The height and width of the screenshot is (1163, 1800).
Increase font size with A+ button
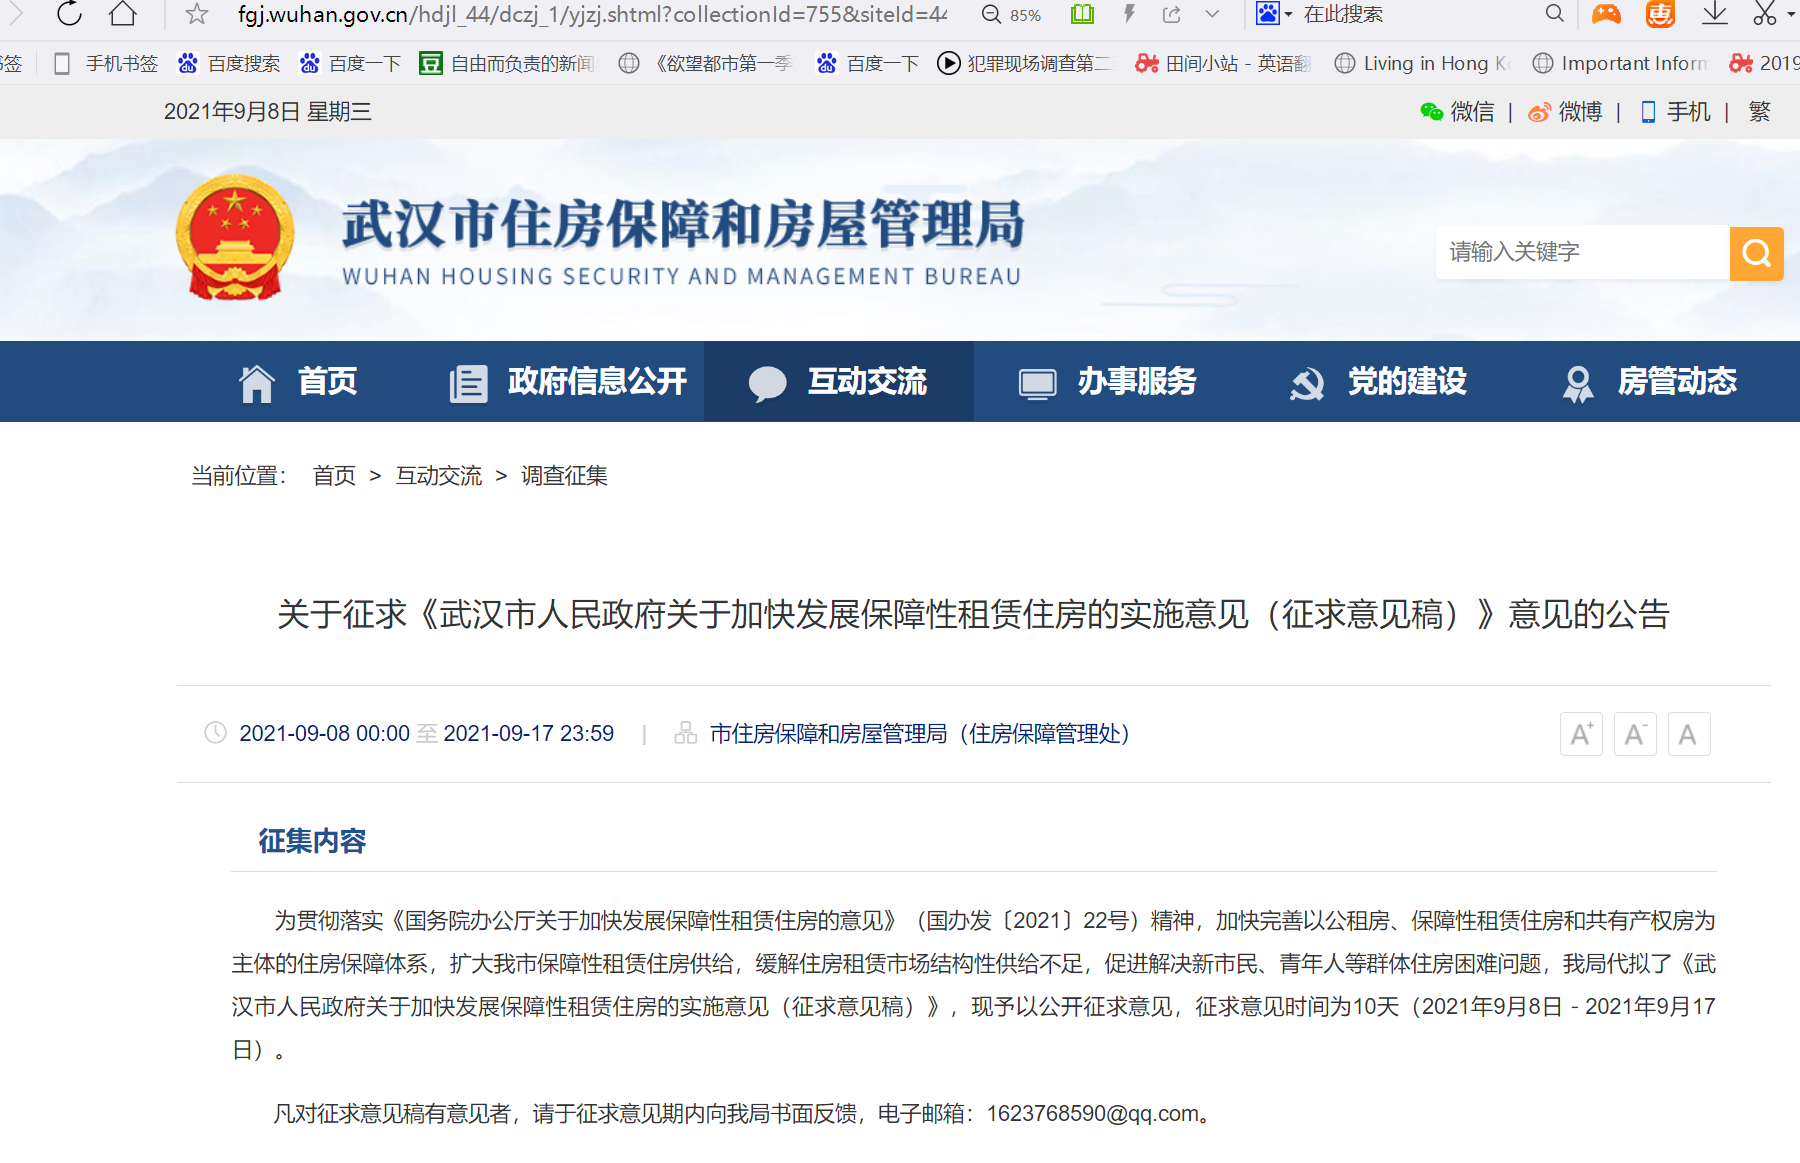[x=1581, y=735]
